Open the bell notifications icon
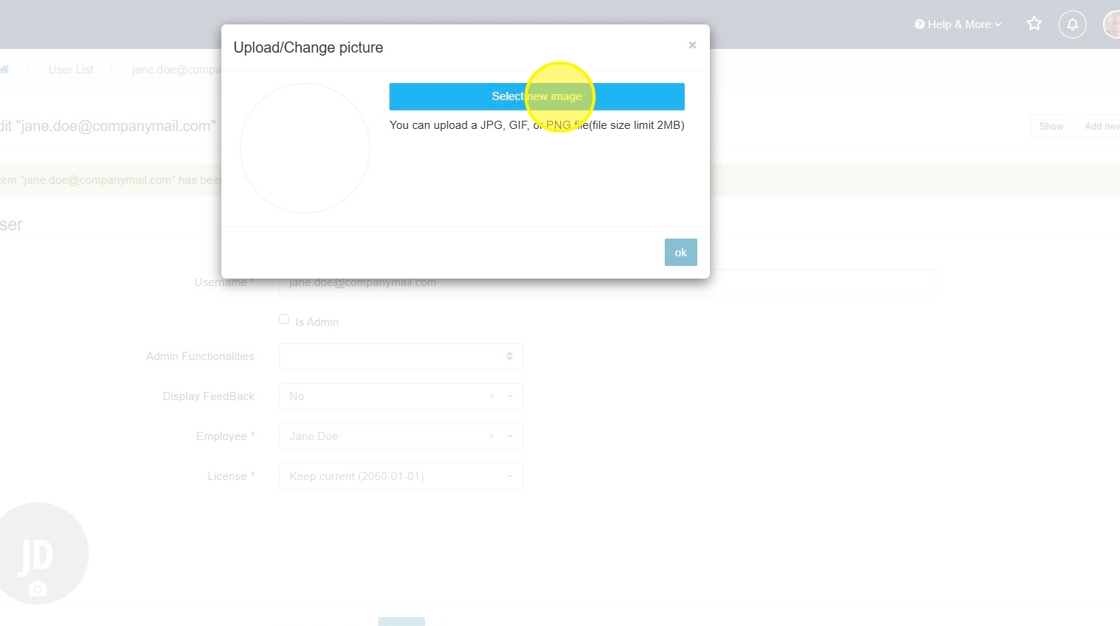 [1072, 24]
